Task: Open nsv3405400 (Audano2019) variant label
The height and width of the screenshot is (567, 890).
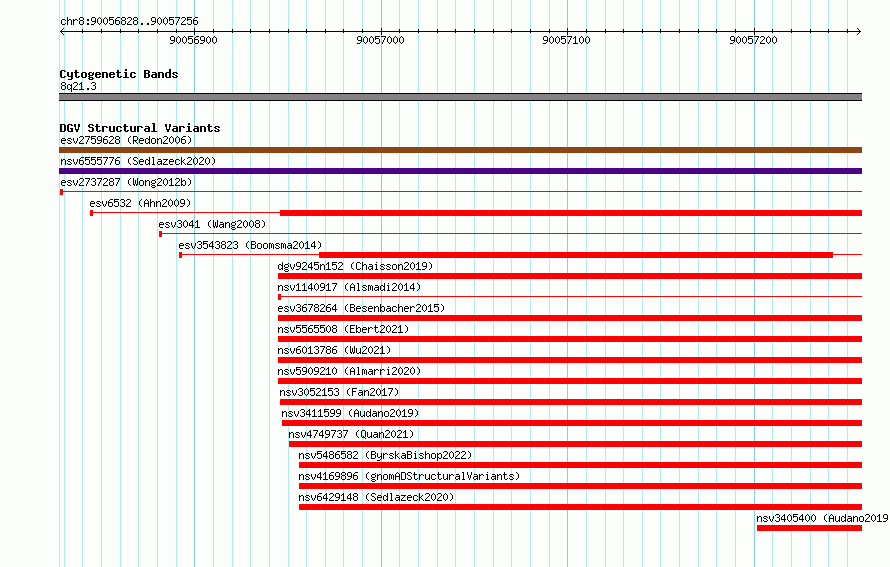Action: [822, 518]
